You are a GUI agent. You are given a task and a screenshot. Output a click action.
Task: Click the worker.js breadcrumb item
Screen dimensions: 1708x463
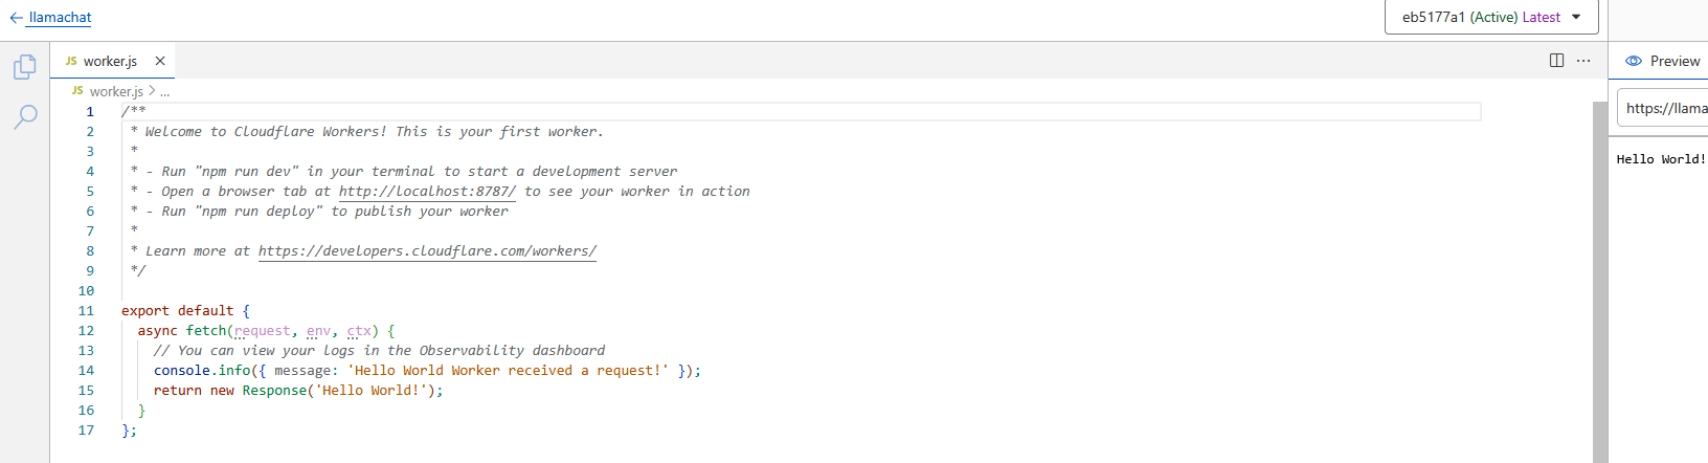coord(116,91)
